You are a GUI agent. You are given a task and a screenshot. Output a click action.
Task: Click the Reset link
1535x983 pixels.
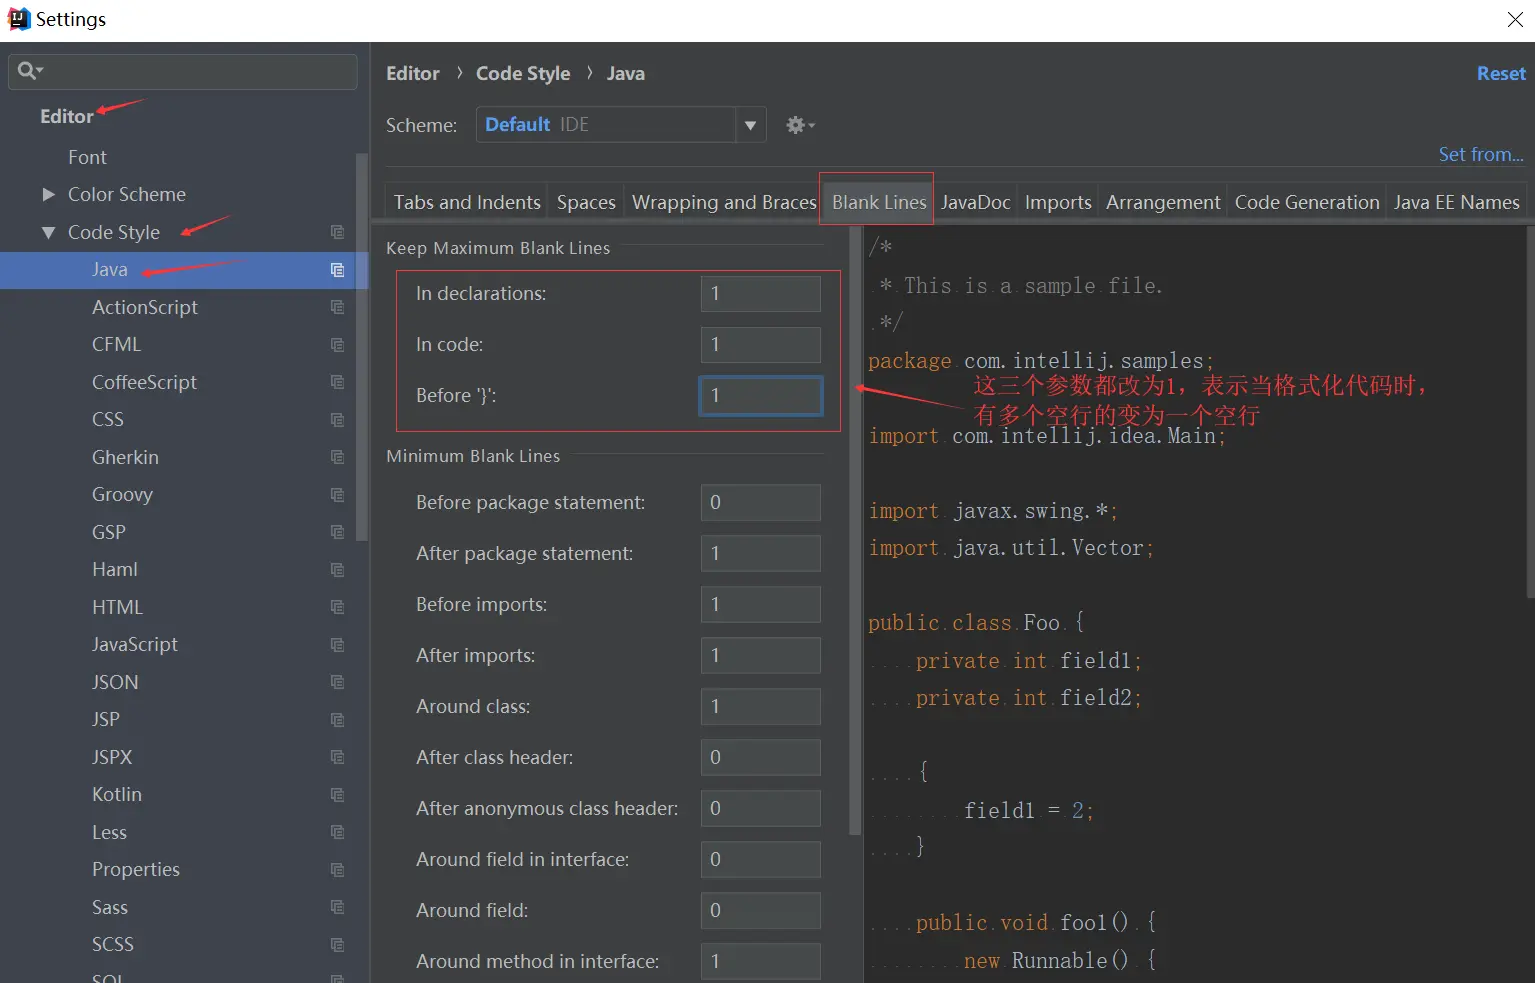[x=1501, y=74]
